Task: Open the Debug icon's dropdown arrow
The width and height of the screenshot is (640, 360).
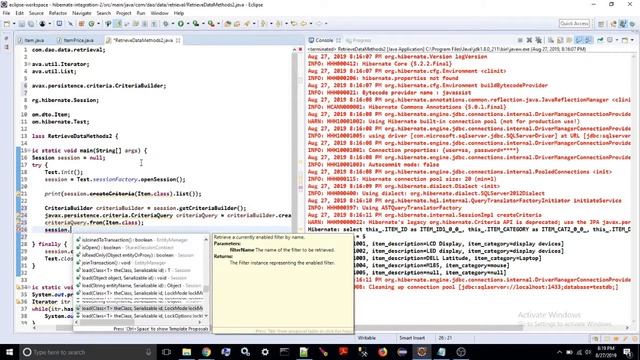Action: [172, 24]
